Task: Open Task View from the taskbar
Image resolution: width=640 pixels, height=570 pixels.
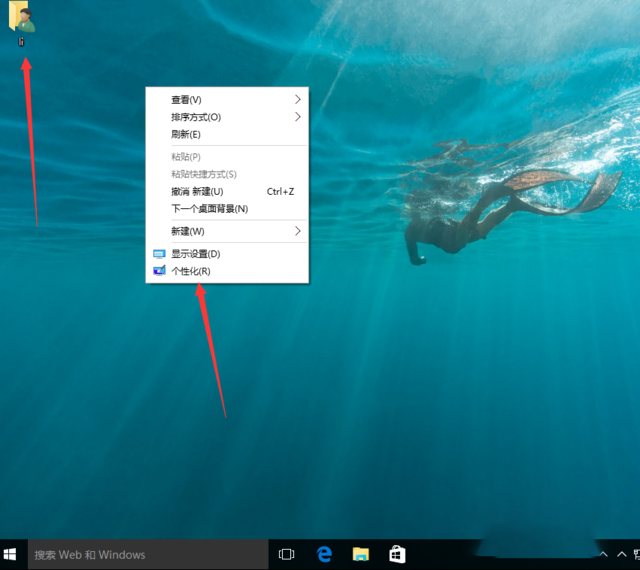Action: click(286, 554)
